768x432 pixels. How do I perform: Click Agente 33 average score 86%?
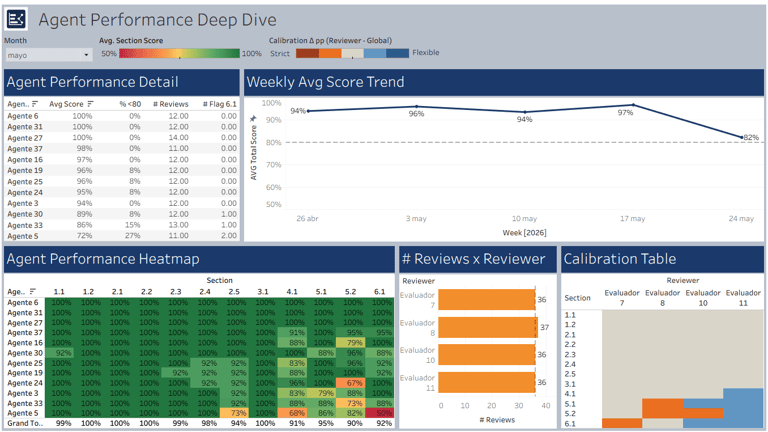pyautogui.click(x=84, y=225)
